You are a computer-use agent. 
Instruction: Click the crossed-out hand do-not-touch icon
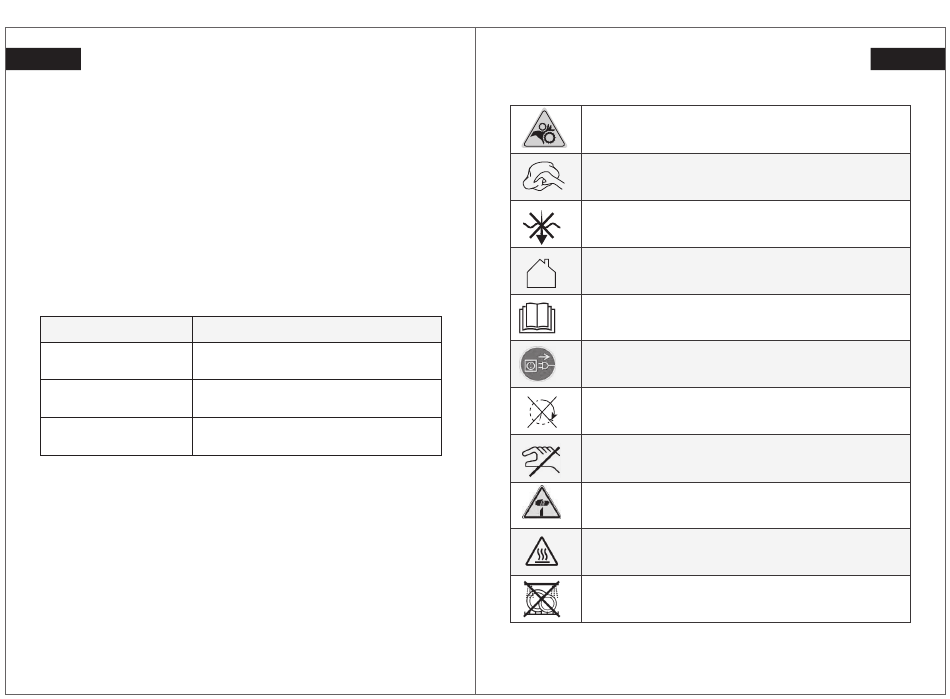pos(542,460)
